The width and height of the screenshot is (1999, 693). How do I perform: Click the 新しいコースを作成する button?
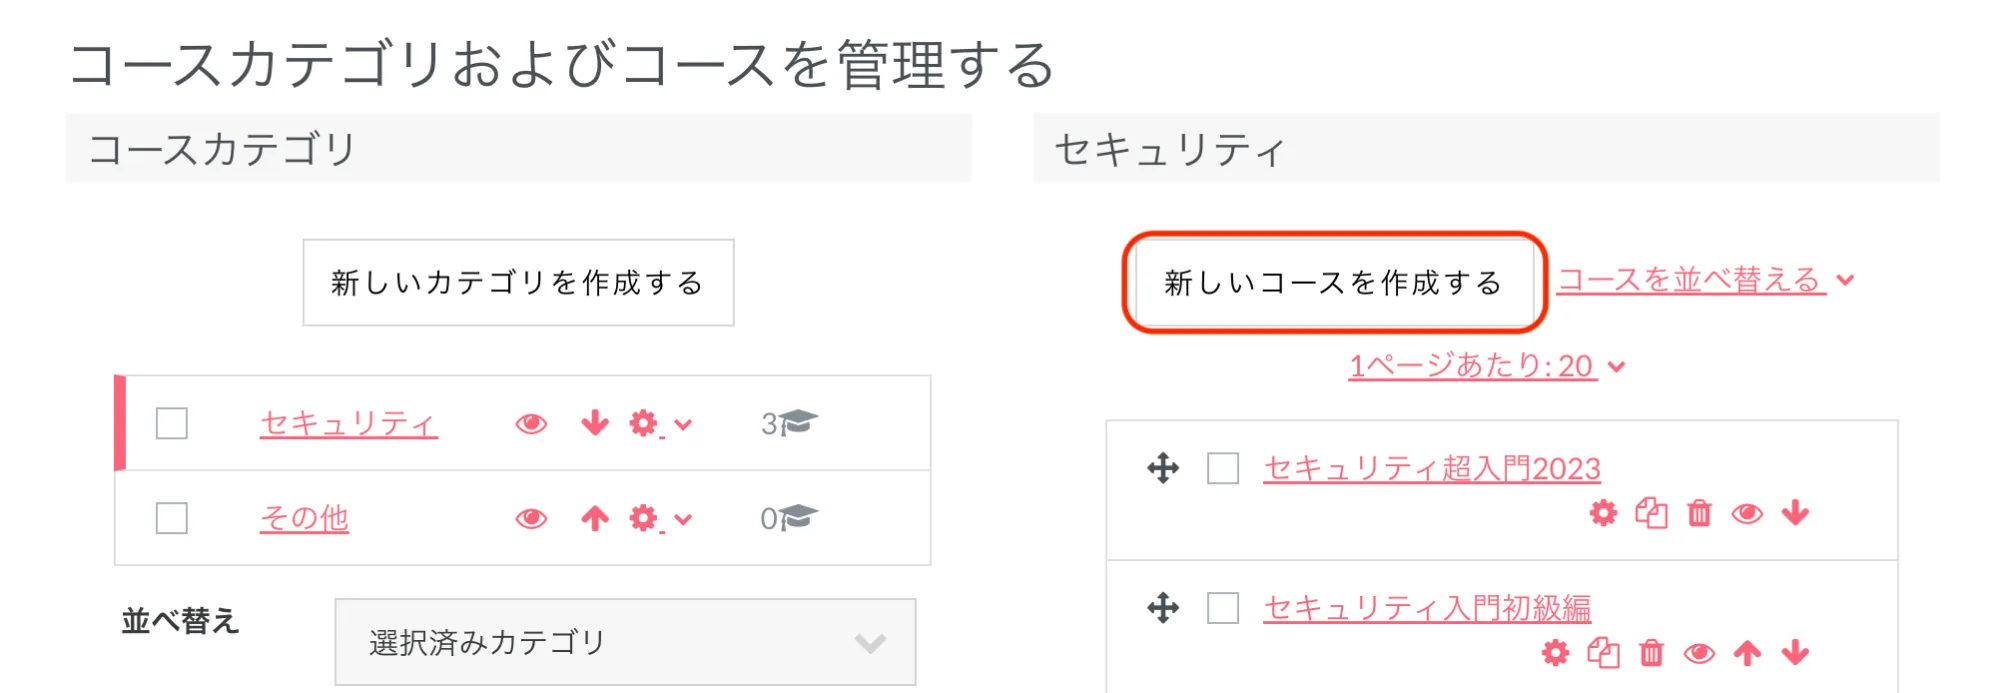pos(1333,283)
